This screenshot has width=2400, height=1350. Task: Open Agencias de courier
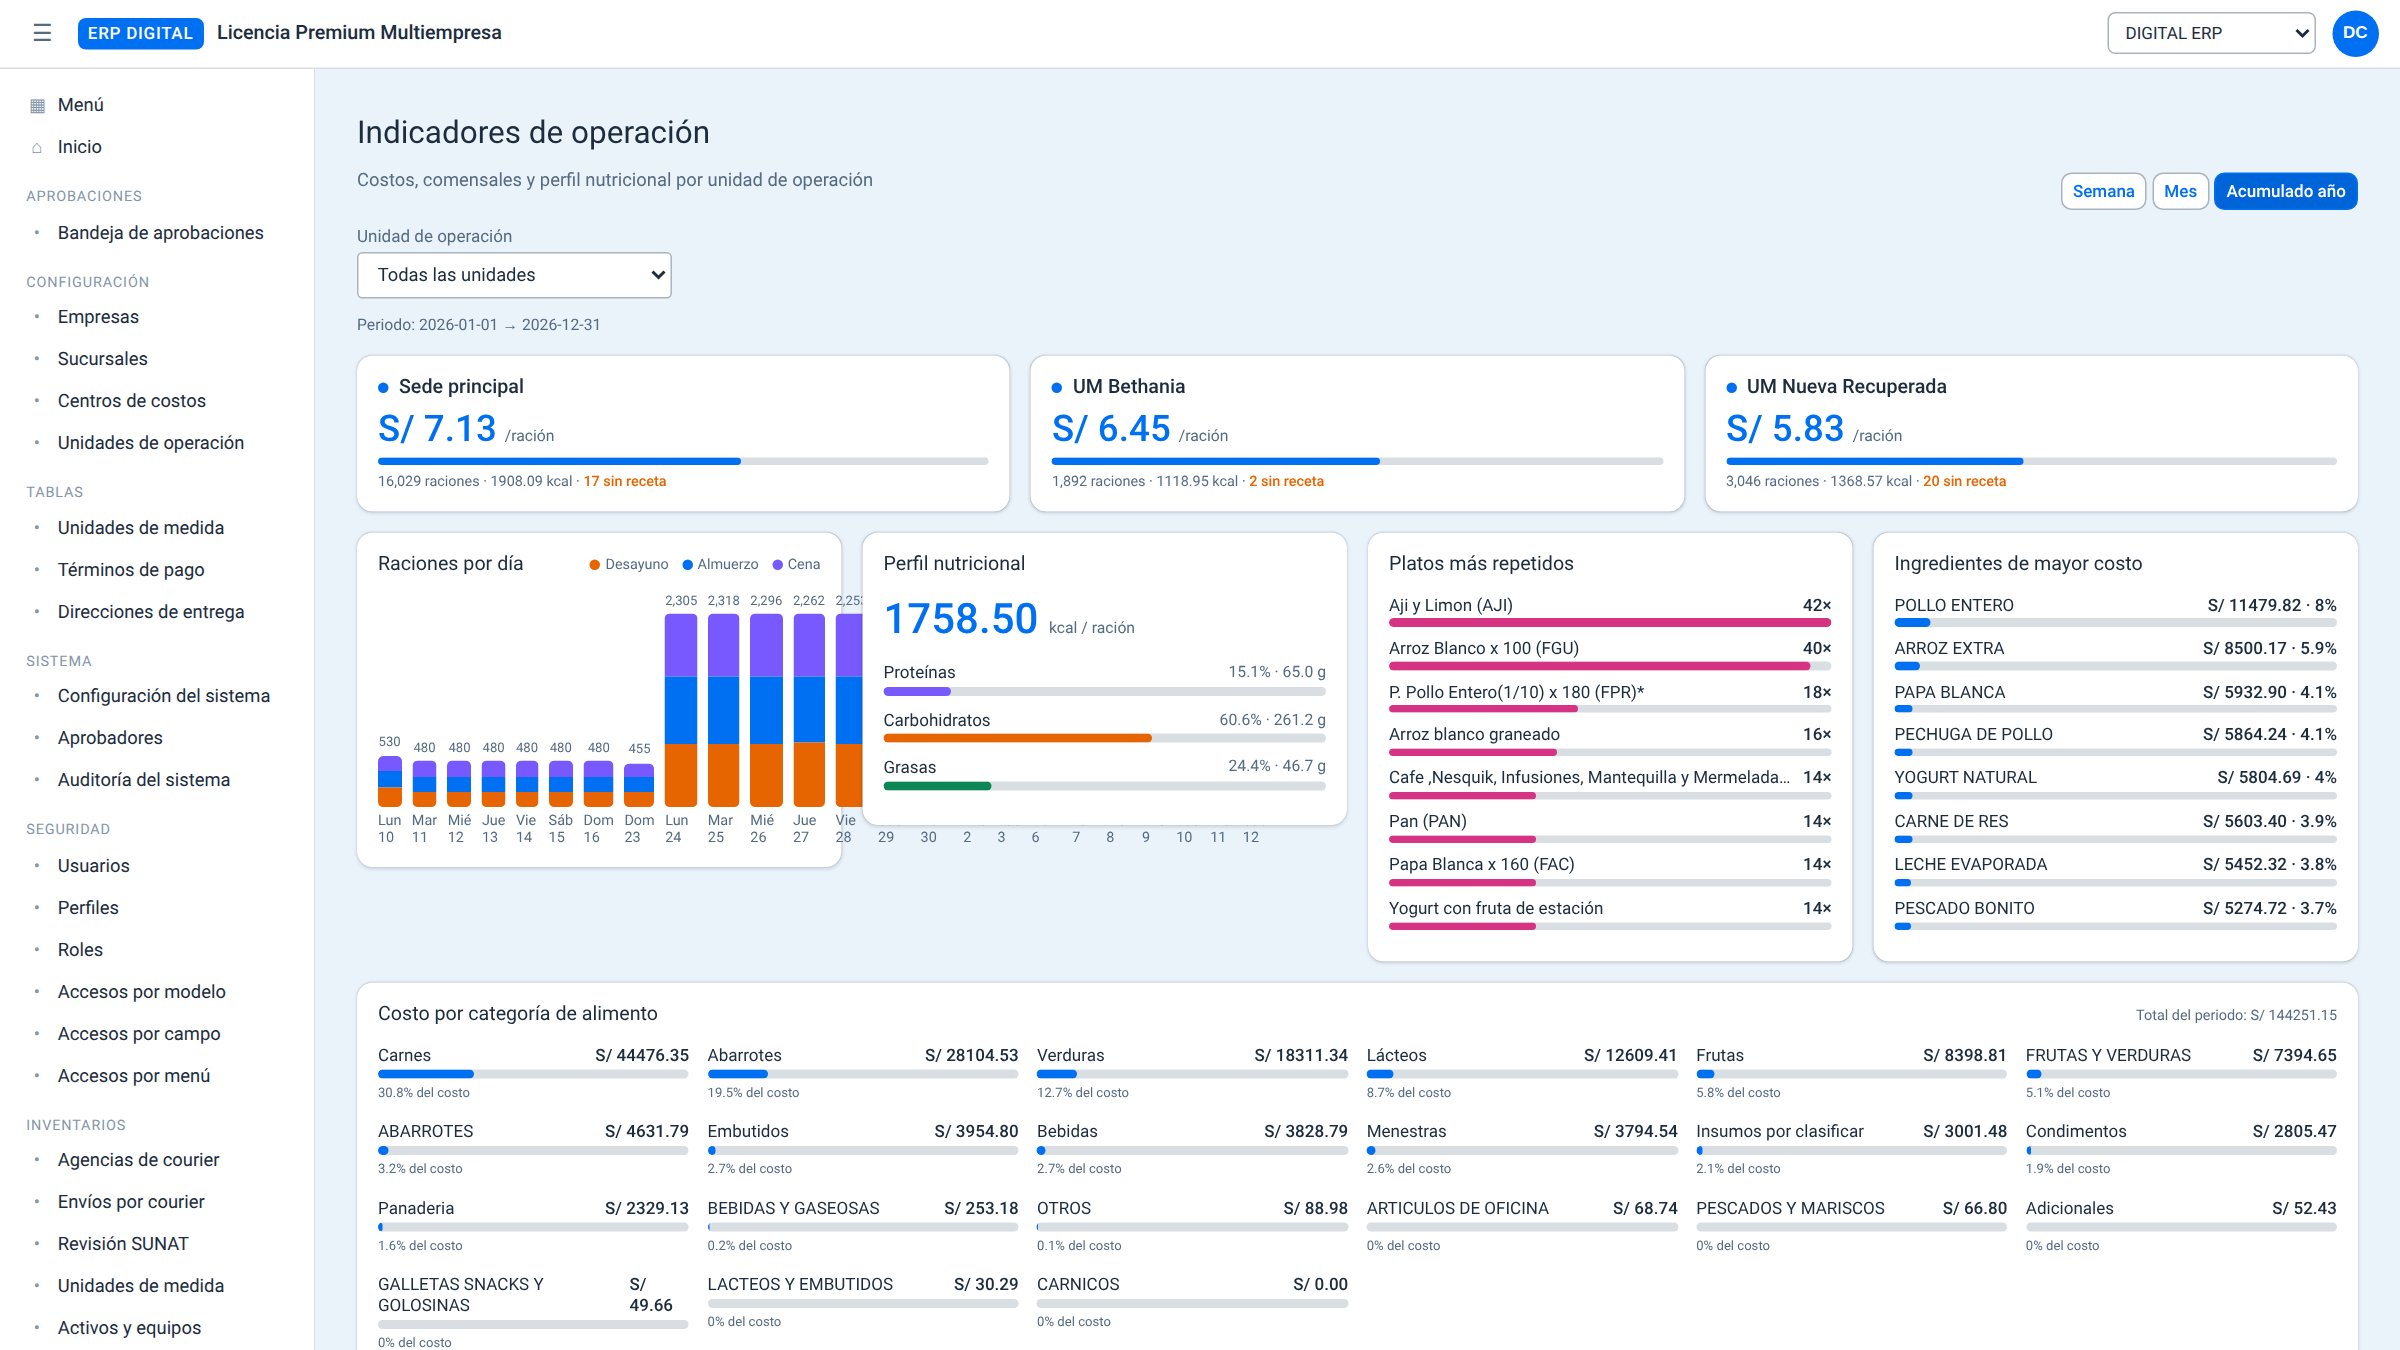click(x=138, y=1160)
